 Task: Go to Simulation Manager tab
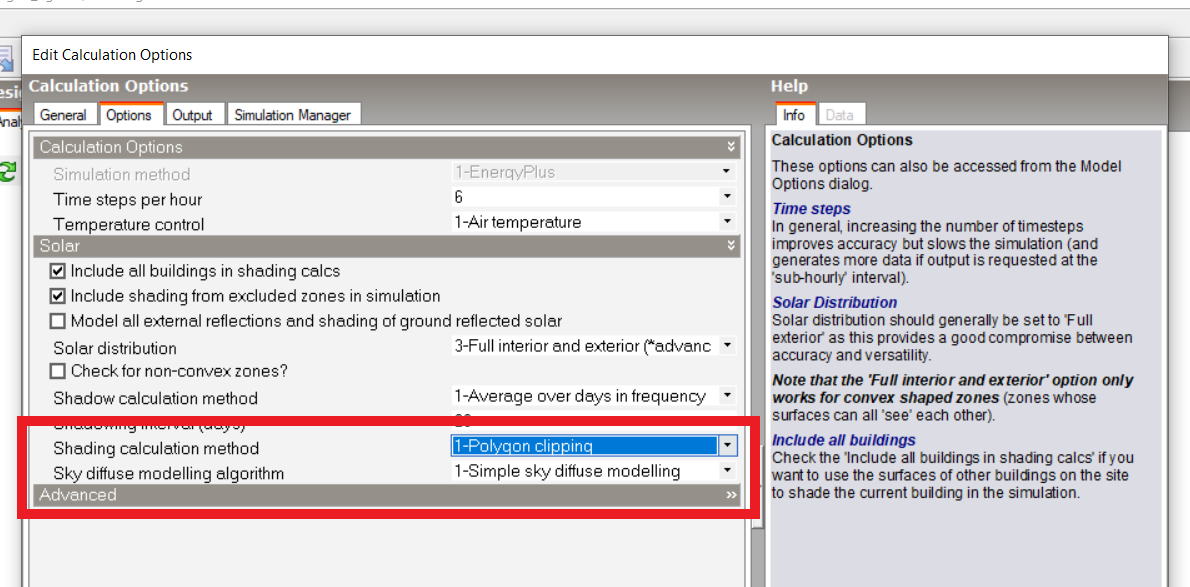pos(293,115)
